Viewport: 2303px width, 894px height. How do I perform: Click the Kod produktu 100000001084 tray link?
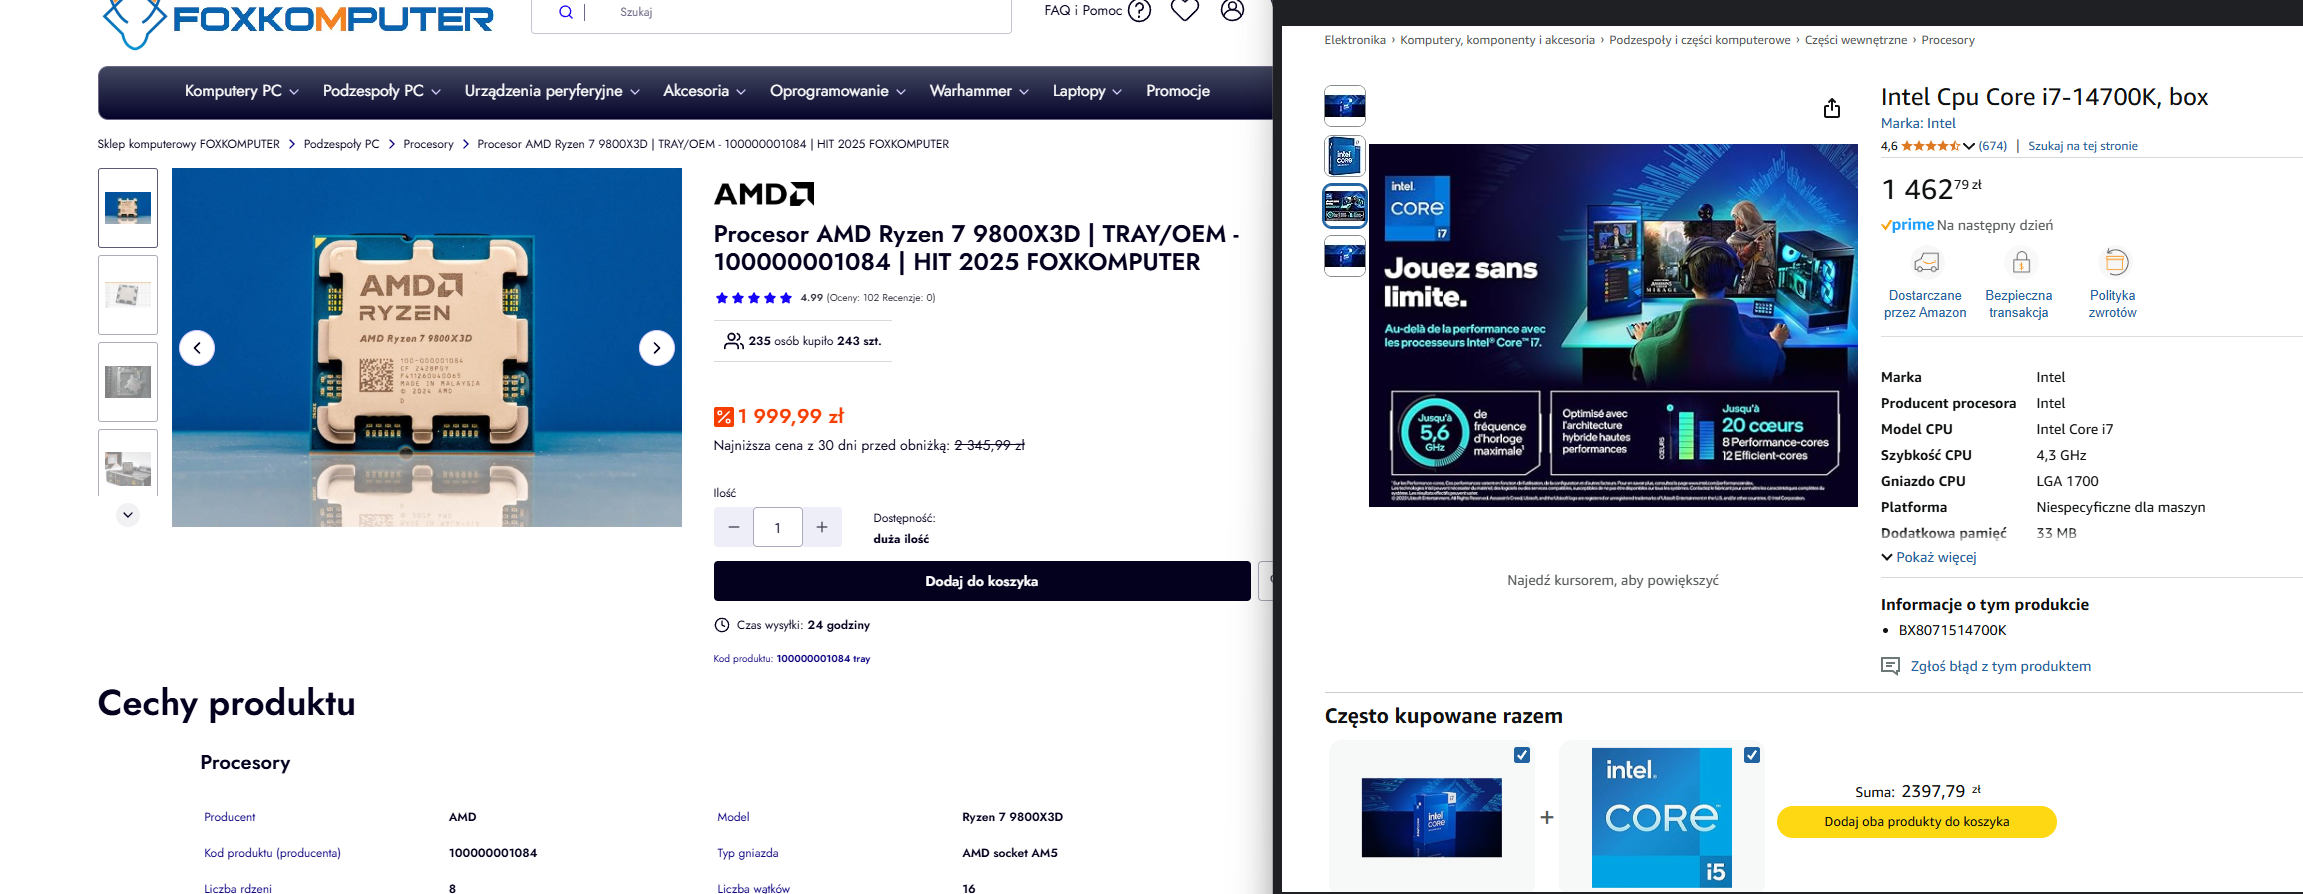click(792, 659)
